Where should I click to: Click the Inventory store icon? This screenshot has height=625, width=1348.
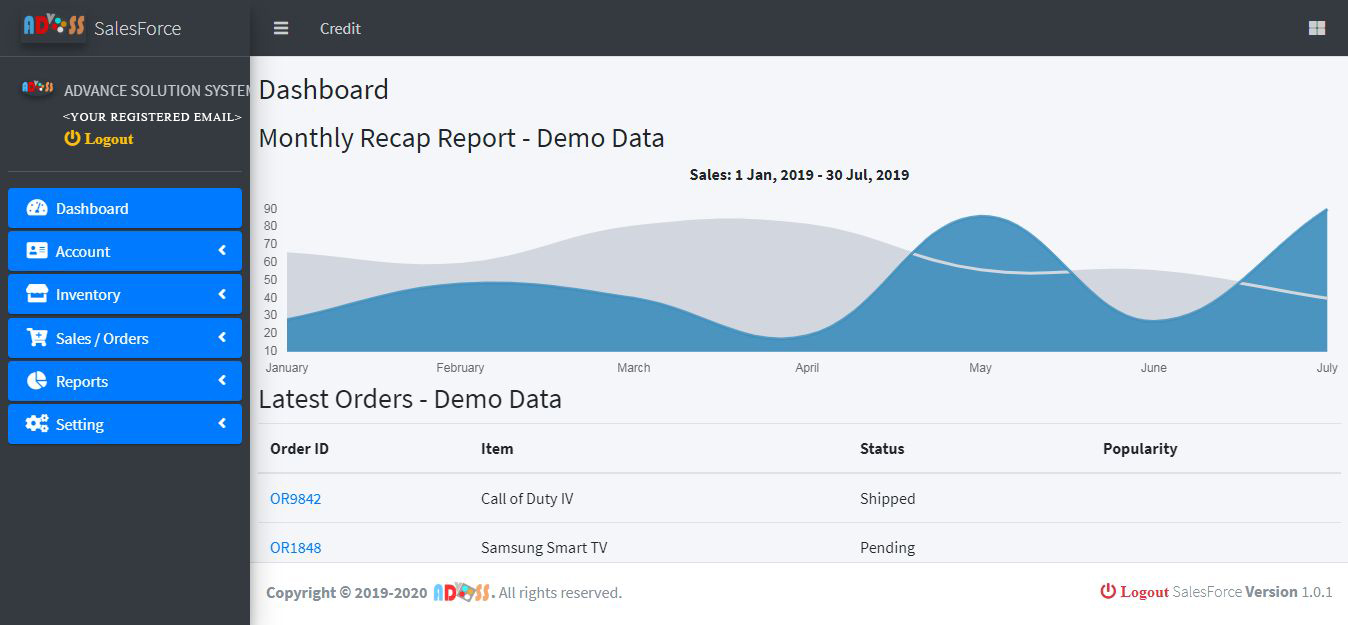[37, 294]
